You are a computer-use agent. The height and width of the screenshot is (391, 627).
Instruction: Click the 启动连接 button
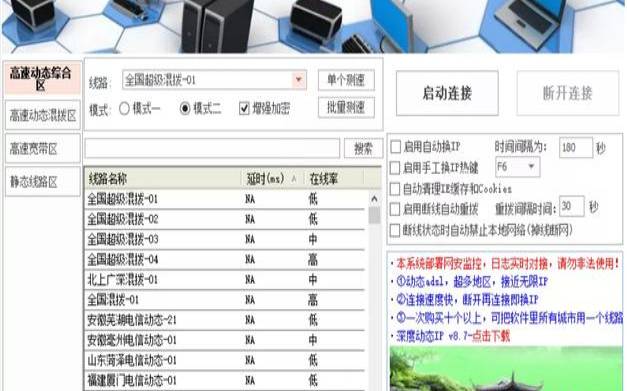(447, 93)
